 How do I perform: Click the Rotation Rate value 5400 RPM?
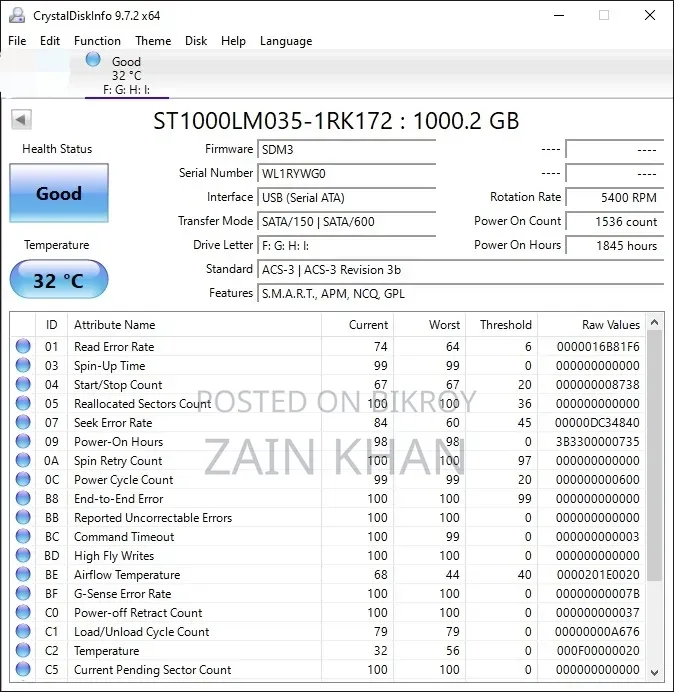[614, 197]
